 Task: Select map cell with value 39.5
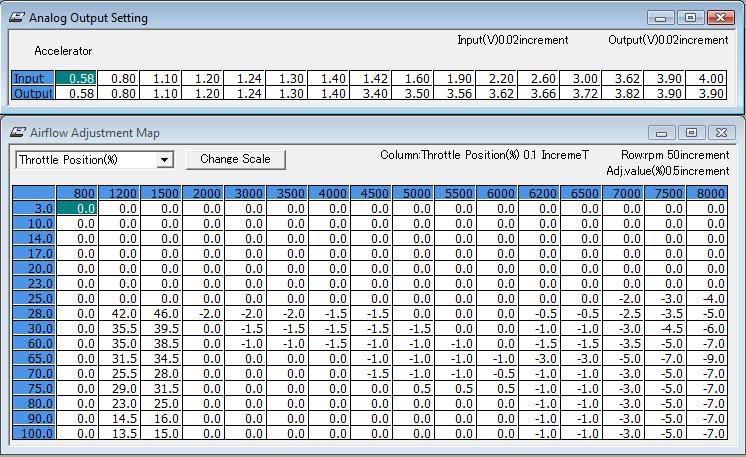161,329
